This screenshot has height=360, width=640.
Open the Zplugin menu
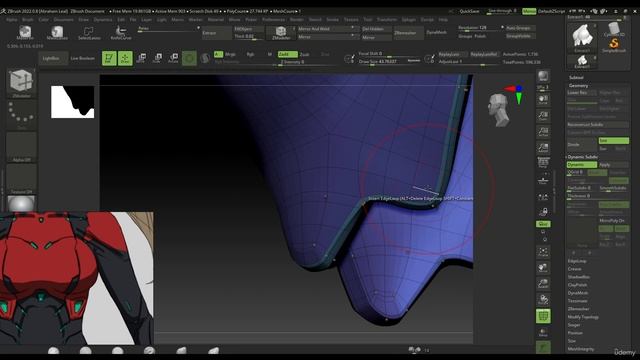[408, 20]
